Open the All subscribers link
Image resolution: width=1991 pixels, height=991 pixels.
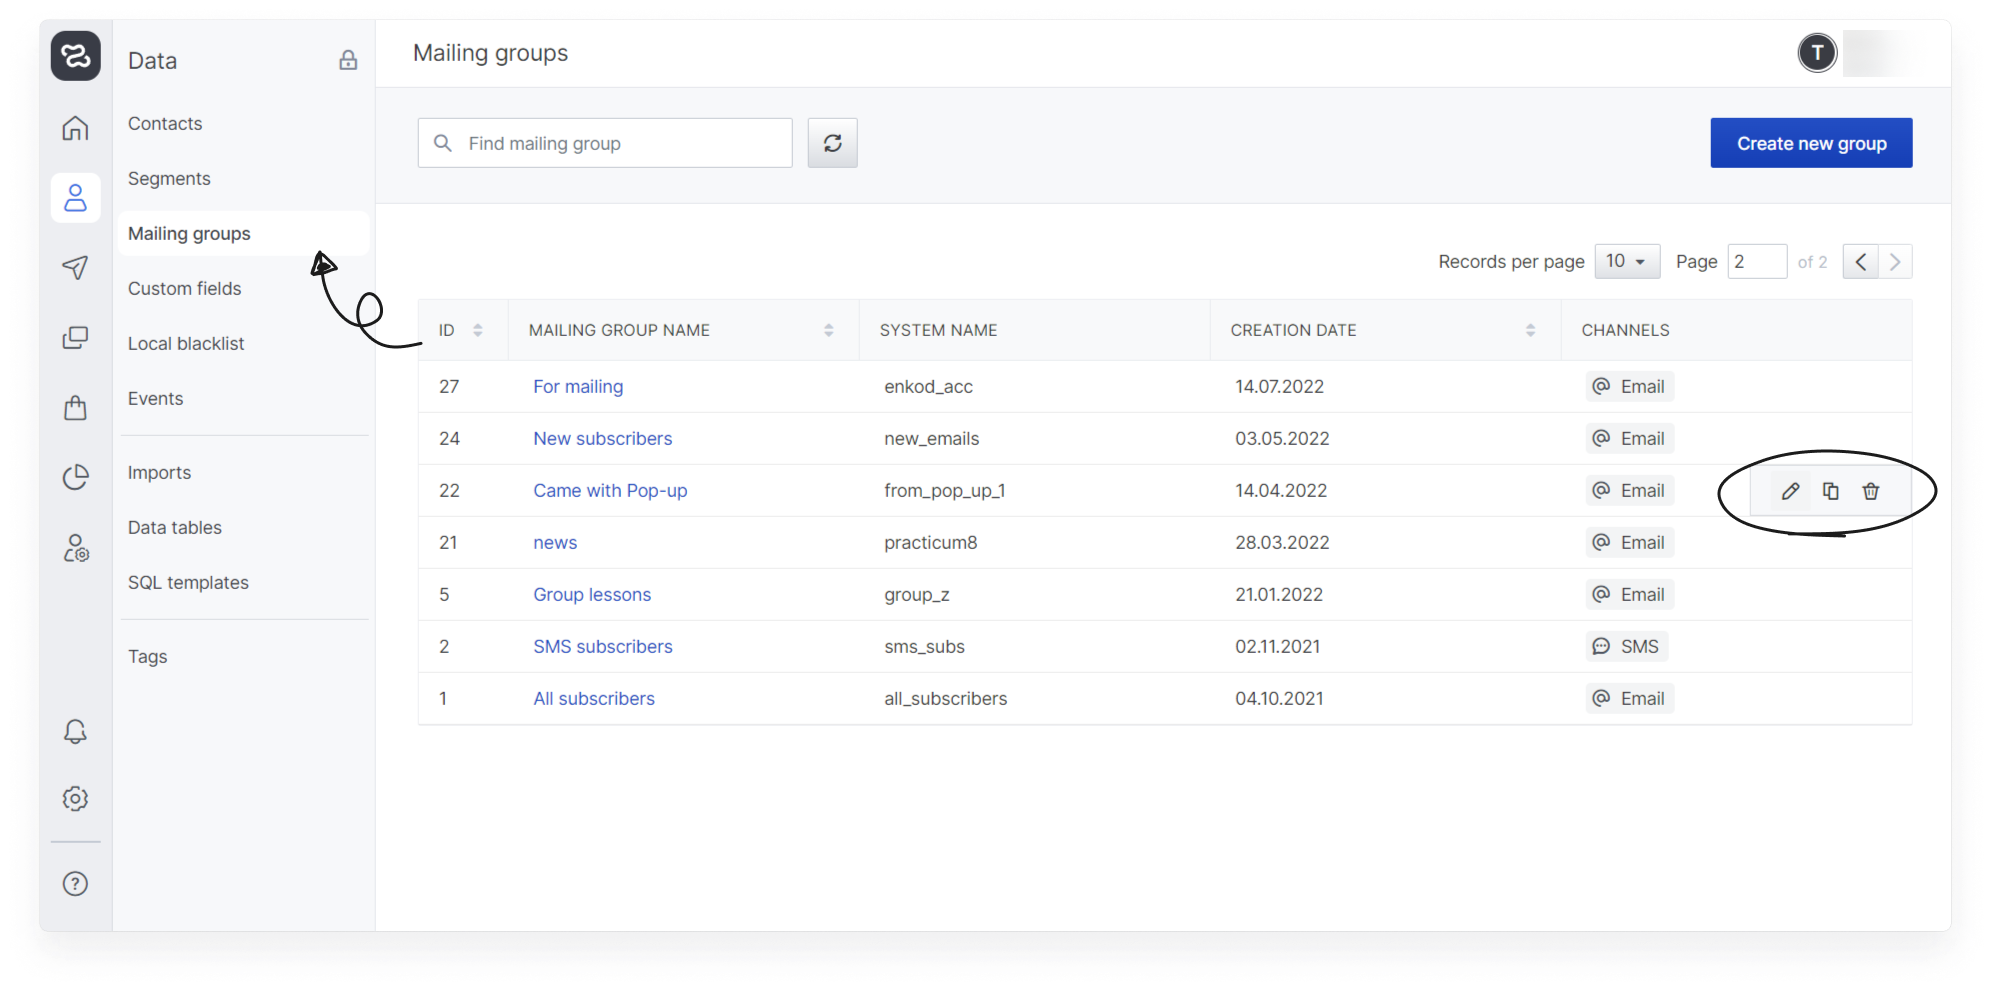pos(594,699)
